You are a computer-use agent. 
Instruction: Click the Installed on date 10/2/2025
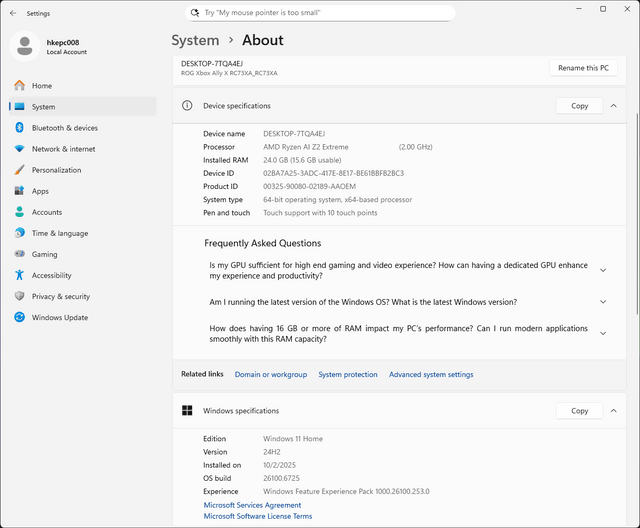[279, 465]
